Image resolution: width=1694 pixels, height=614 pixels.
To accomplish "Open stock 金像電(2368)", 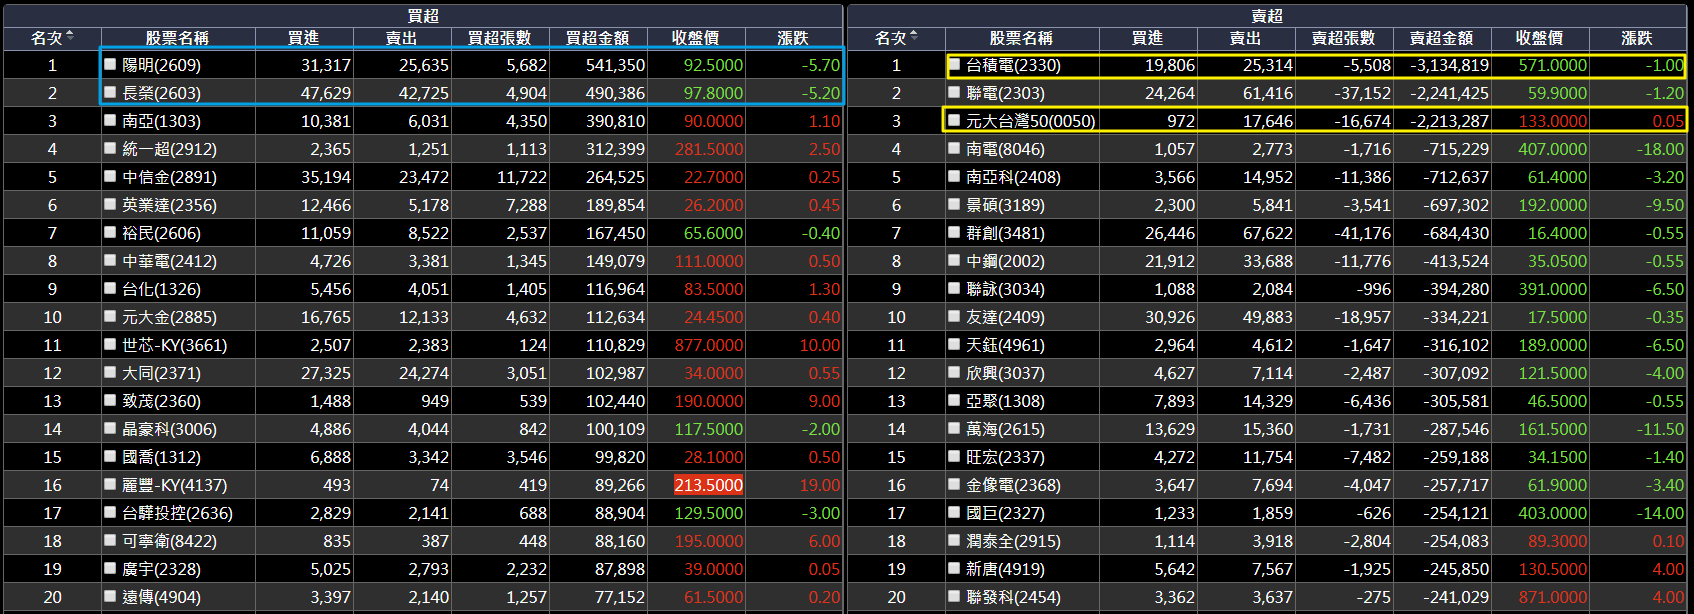I will coord(1013,485).
